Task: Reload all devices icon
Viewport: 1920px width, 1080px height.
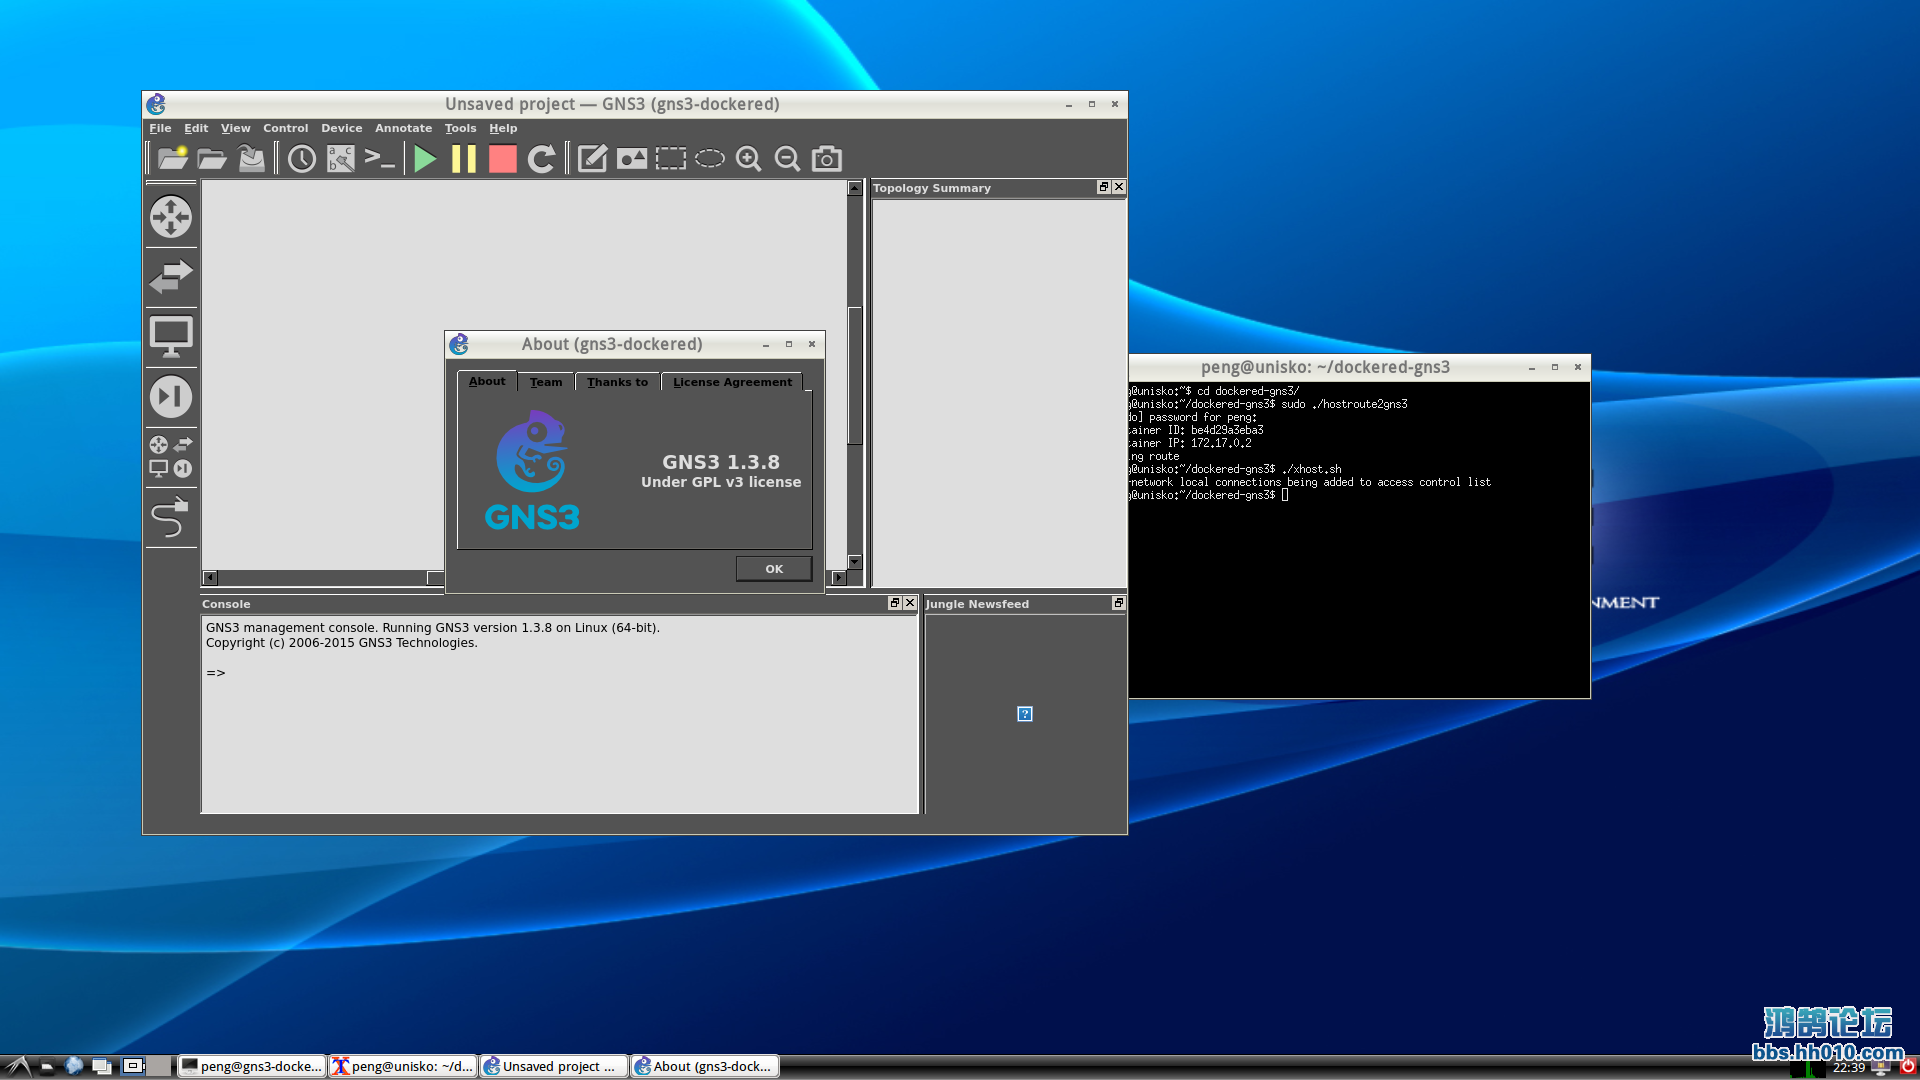Action: pos(541,158)
